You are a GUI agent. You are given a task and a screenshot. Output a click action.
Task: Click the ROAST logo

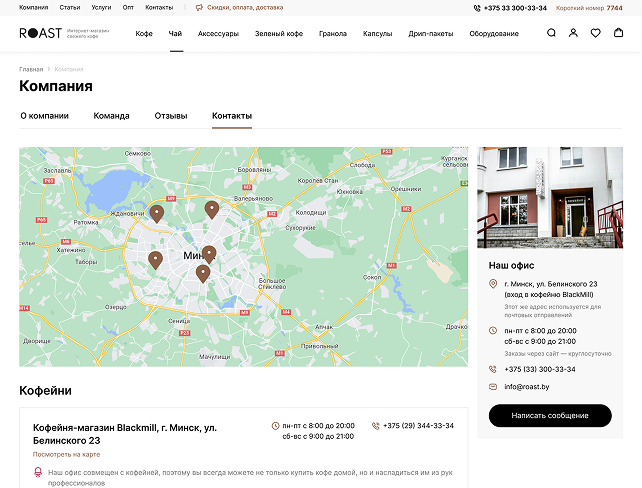[38, 33]
